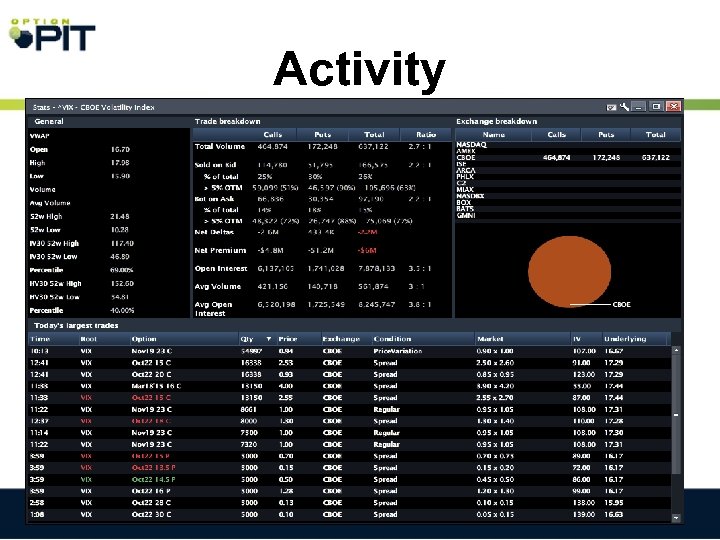Select the Nov19 23 C trade with Qty 7320
720x540 pixels.
pyautogui.click(x=349, y=444)
